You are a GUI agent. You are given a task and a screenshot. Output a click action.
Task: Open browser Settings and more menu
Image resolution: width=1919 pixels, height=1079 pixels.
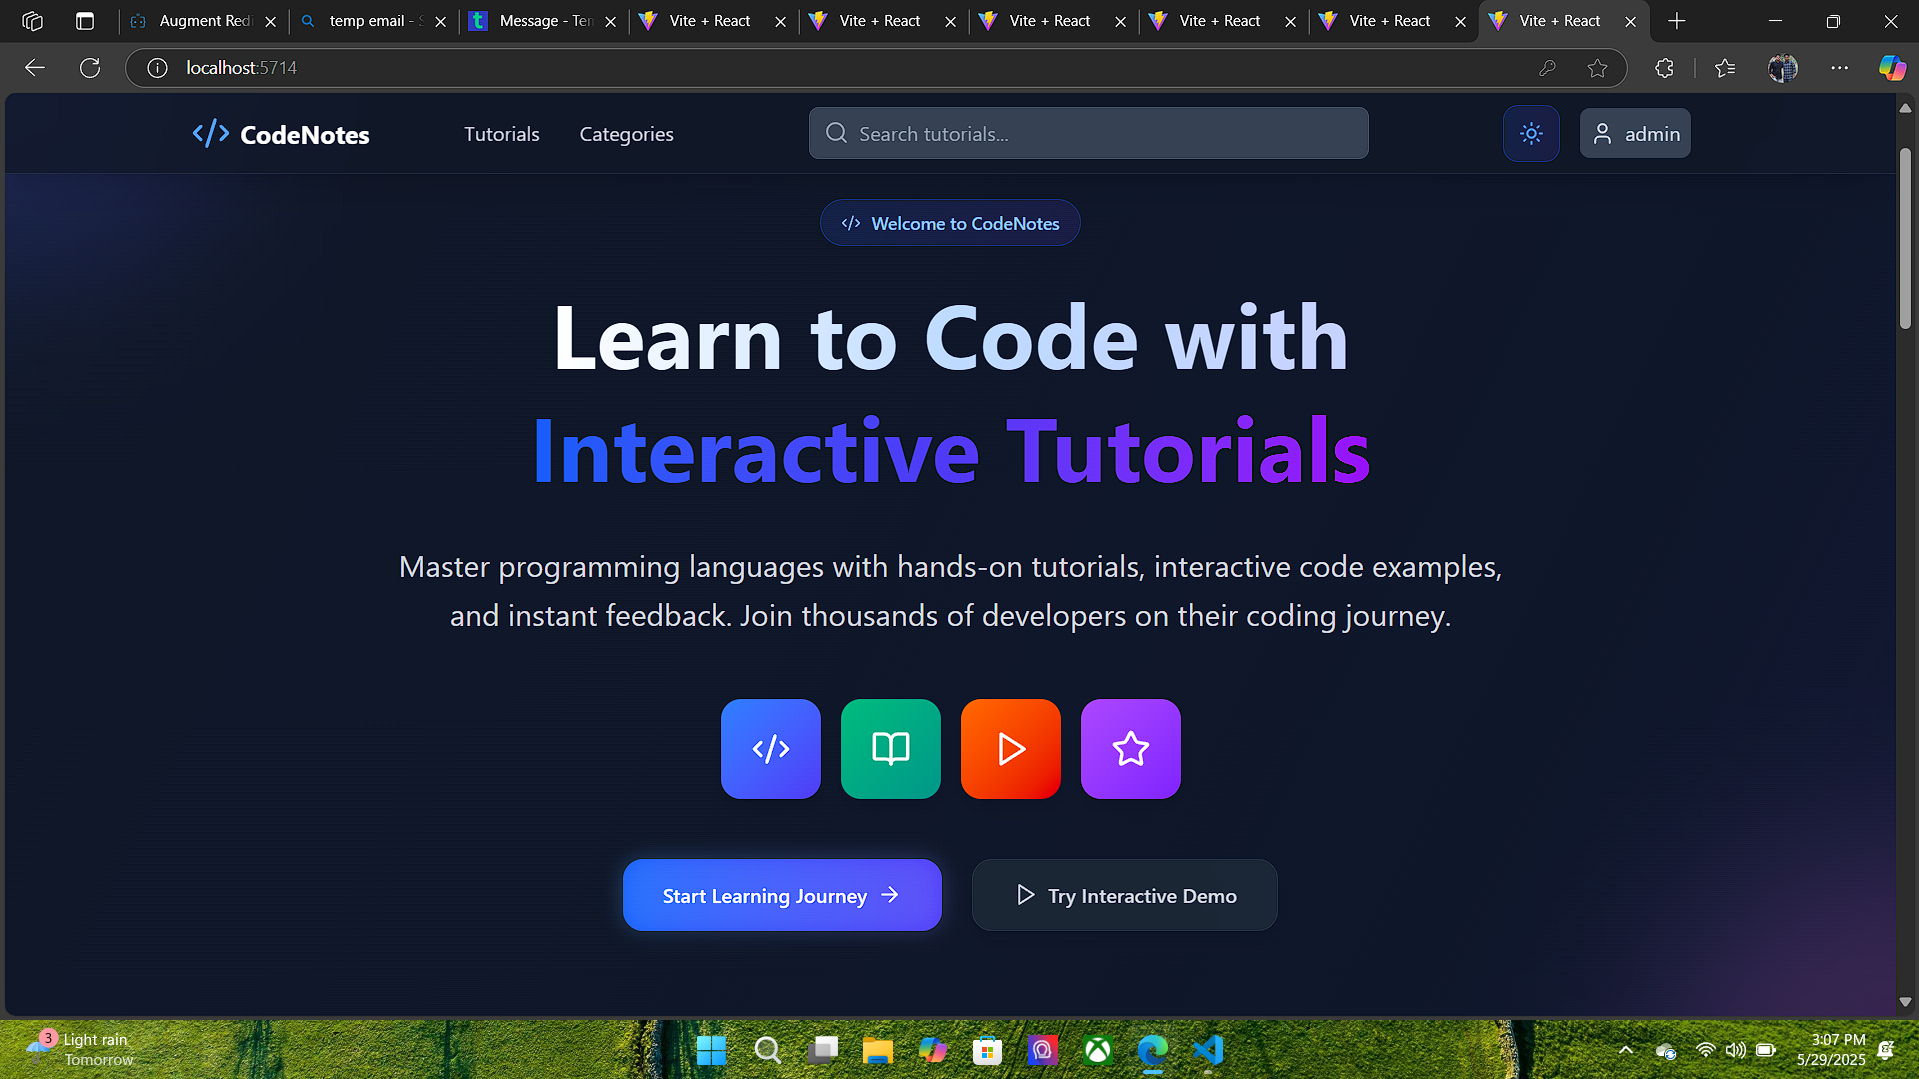[x=1839, y=68]
